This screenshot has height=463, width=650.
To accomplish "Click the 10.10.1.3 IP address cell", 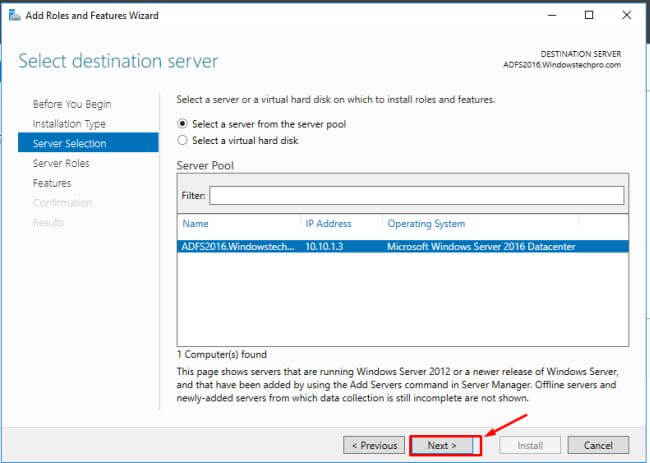I will pos(324,247).
